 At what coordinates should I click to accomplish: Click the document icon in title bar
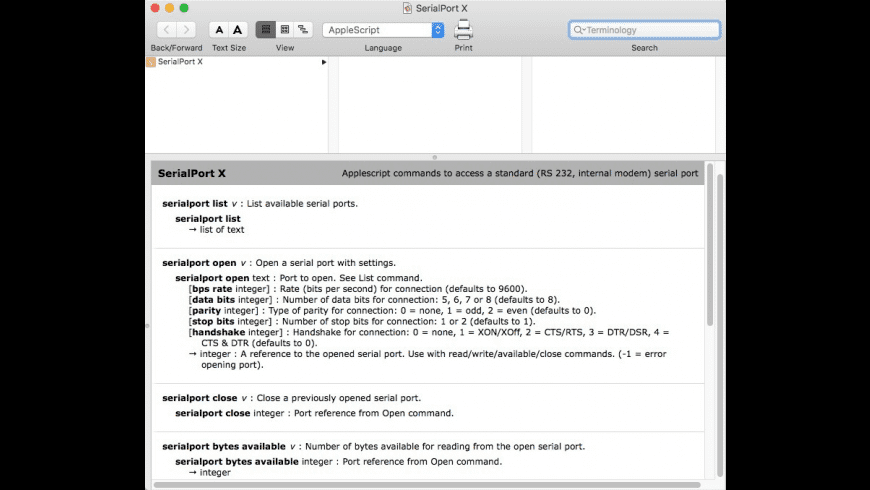pyautogui.click(x=407, y=8)
